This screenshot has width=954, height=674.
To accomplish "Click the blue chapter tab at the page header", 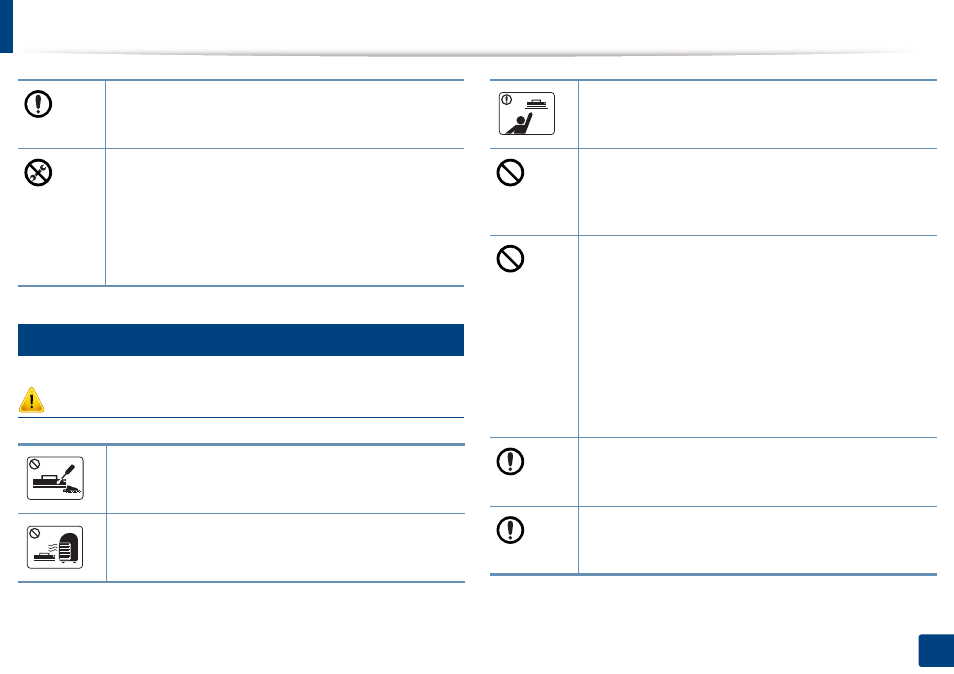I will pyautogui.click(x=6, y=26).
